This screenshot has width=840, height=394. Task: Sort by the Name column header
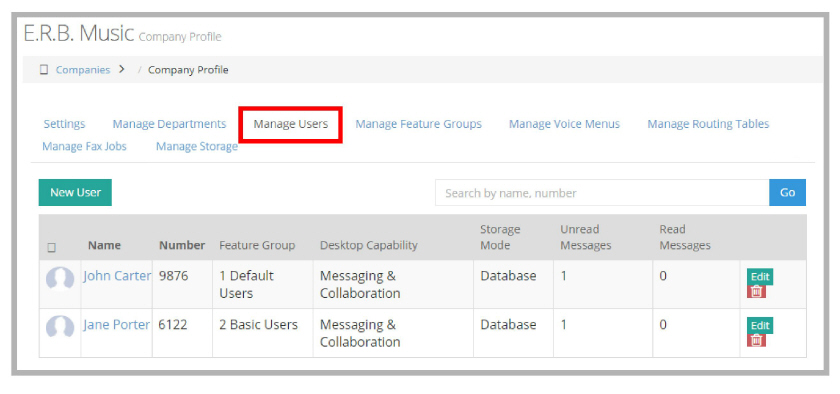click(104, 245)
